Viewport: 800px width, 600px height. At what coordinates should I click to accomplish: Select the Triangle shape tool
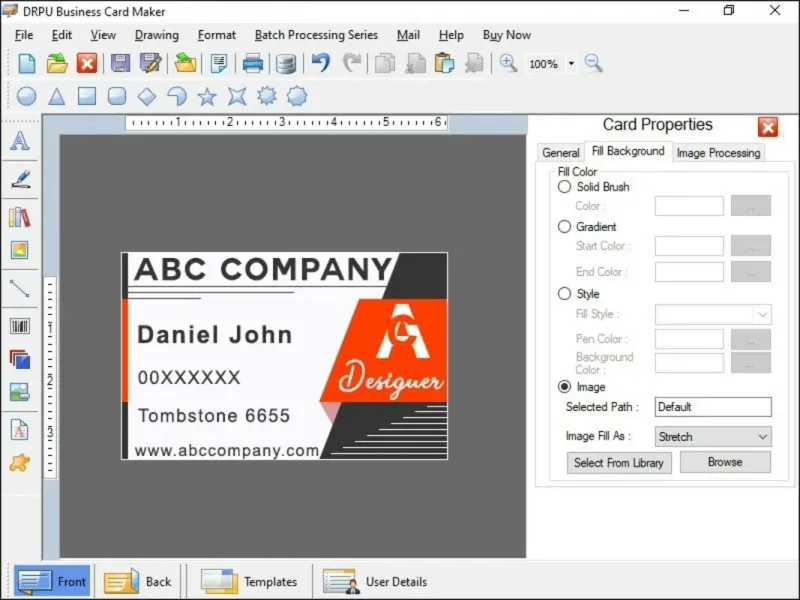pos(57,96)
